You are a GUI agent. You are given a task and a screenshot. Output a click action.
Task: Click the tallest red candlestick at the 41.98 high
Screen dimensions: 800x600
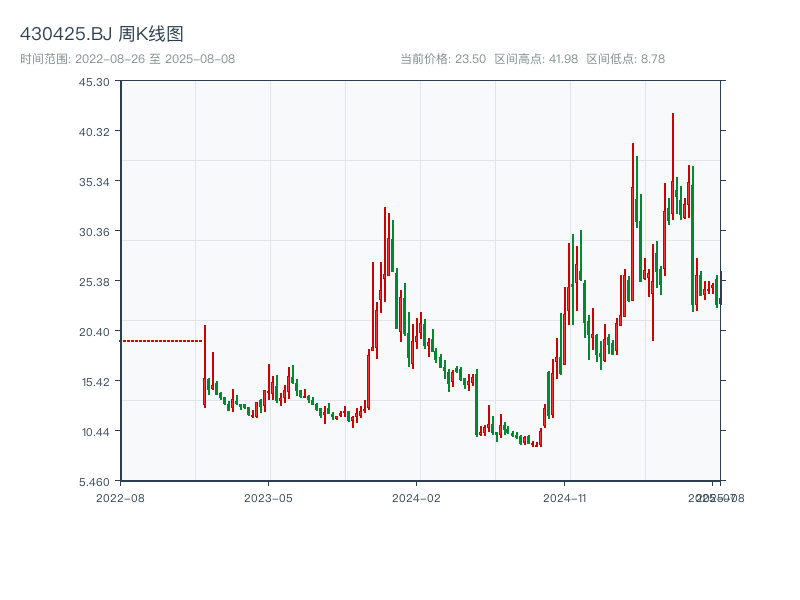point(673,166)
